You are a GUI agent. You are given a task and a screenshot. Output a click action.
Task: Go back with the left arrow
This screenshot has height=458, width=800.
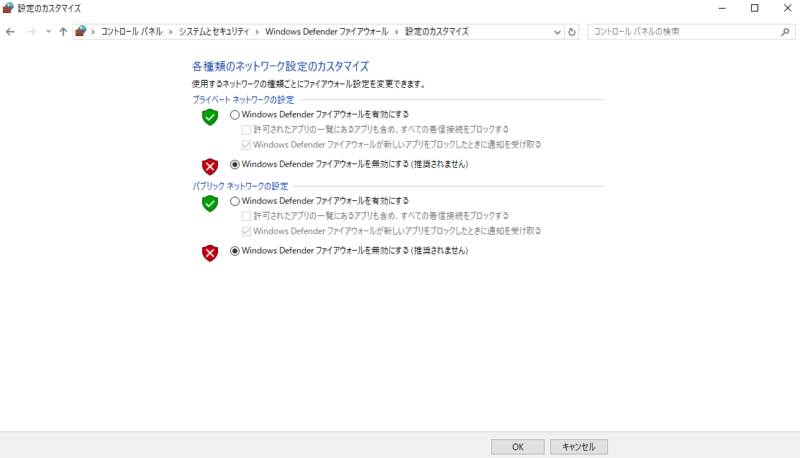point(10,32)
